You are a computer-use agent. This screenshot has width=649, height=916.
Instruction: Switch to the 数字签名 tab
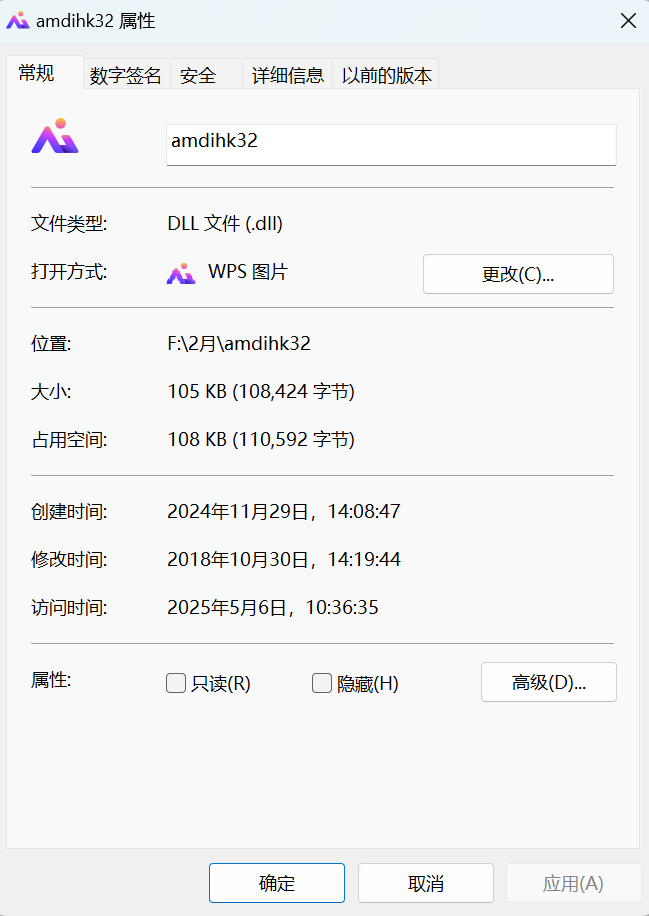point(126,75)
